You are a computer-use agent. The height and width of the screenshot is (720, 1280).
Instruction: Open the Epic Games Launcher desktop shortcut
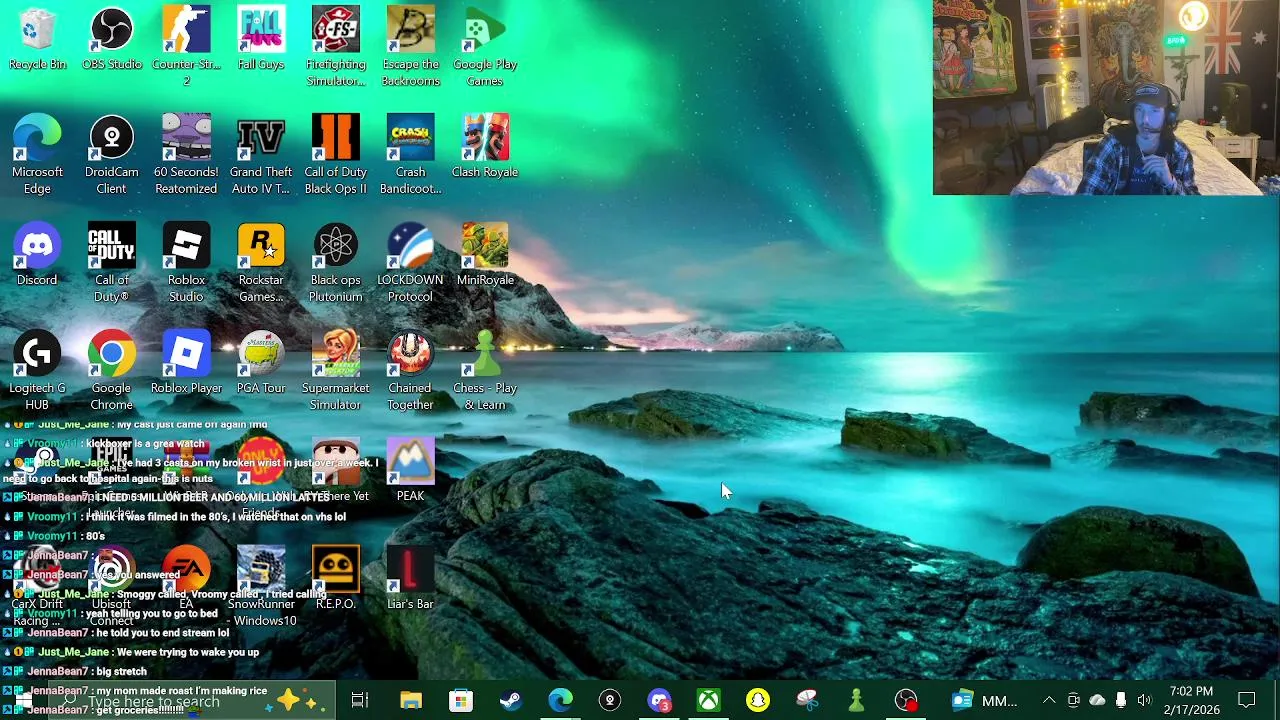tap(112, 479)
